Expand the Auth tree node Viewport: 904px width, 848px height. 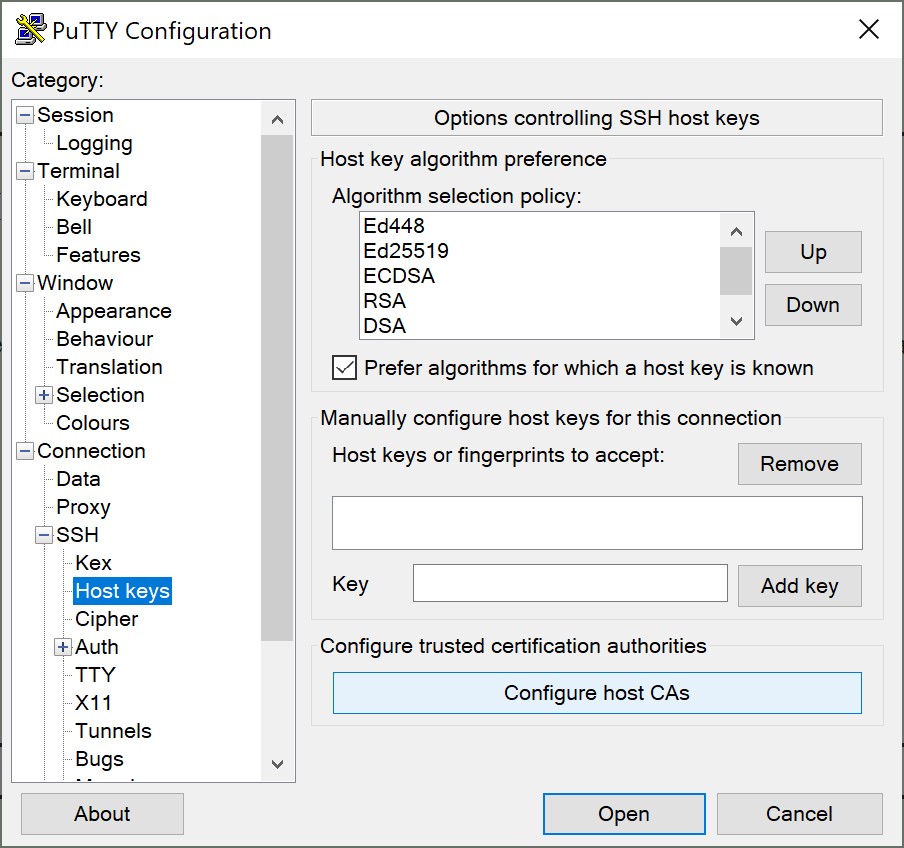pos(63,647)
